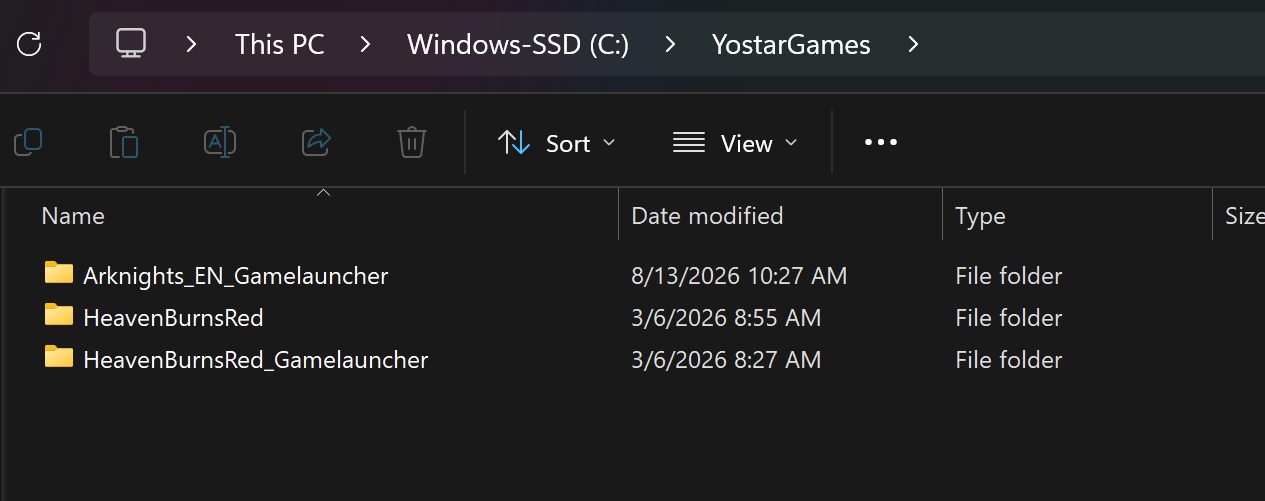Click File folder type of HeavenBurnsRed_Gamelauncher
This screenshot has width=1265, height=501.
[x=1009, y=360]
